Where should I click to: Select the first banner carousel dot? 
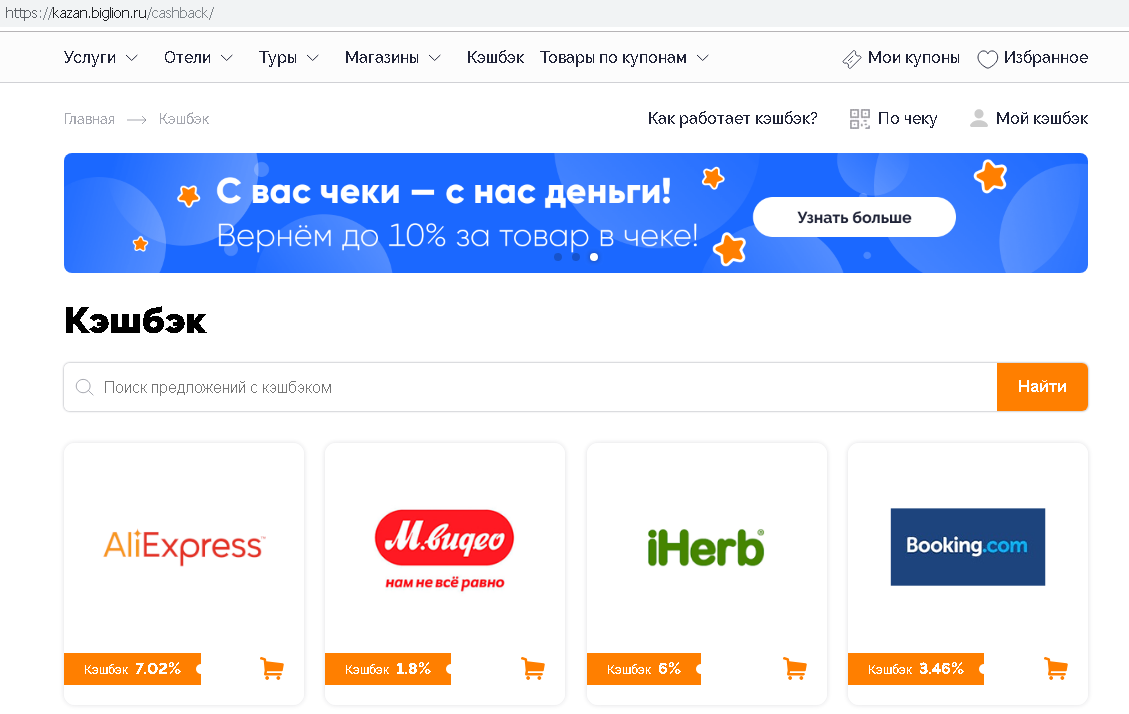coord(558,257)
